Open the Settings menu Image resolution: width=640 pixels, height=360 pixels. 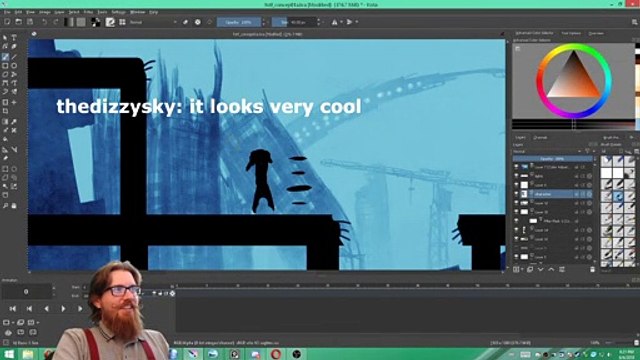[x=118, y=12]
